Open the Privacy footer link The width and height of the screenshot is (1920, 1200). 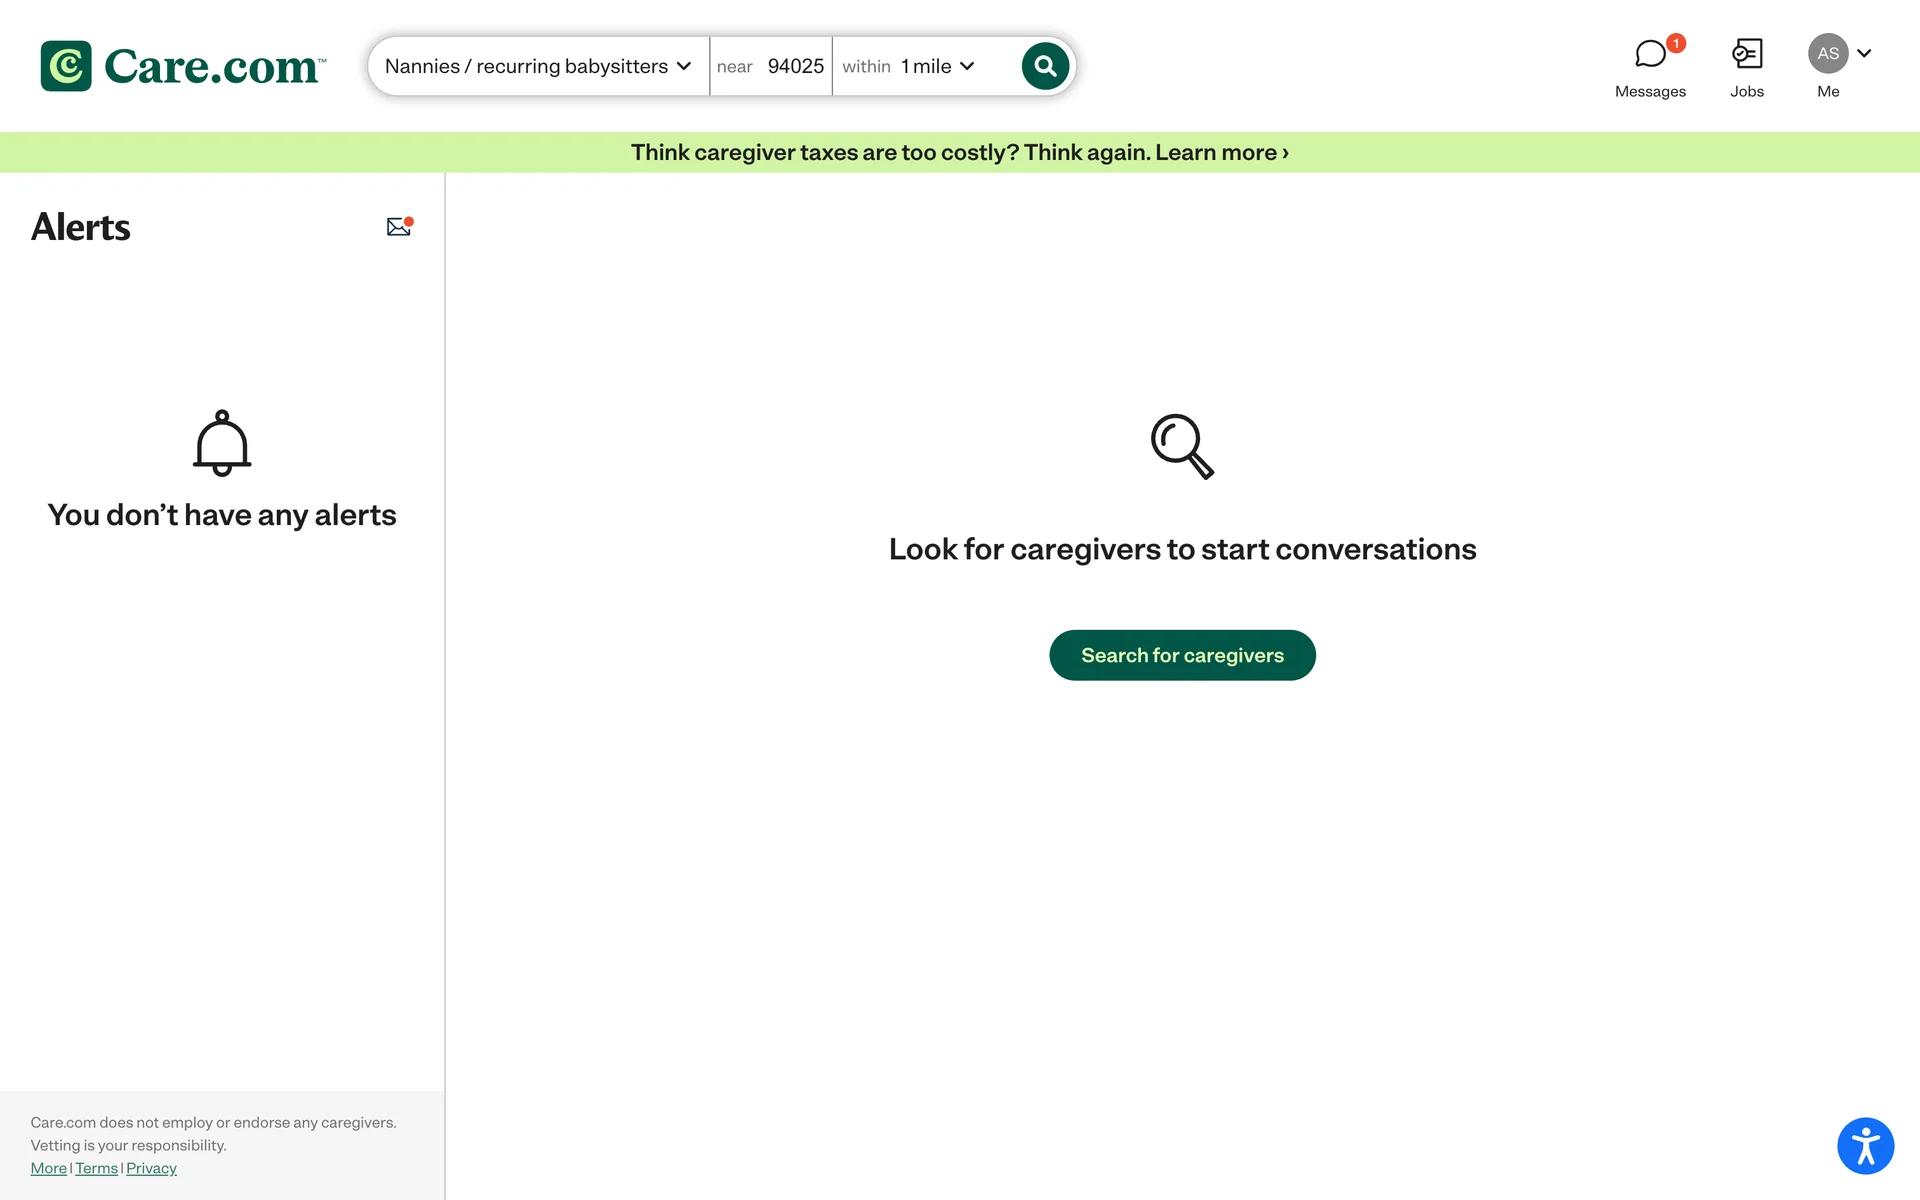(151, 1168)
